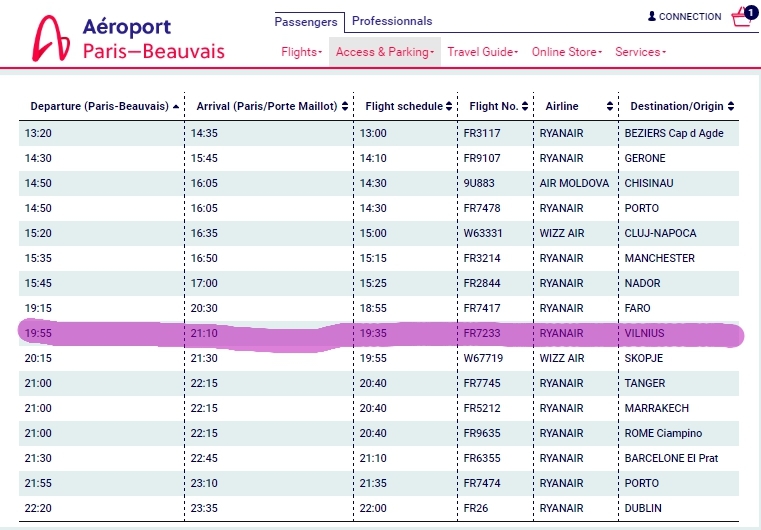This screenshot has height=530, width=761.
Task: Click the Aéroport Paris-Beauvais logo
Action: coord(128,38)
